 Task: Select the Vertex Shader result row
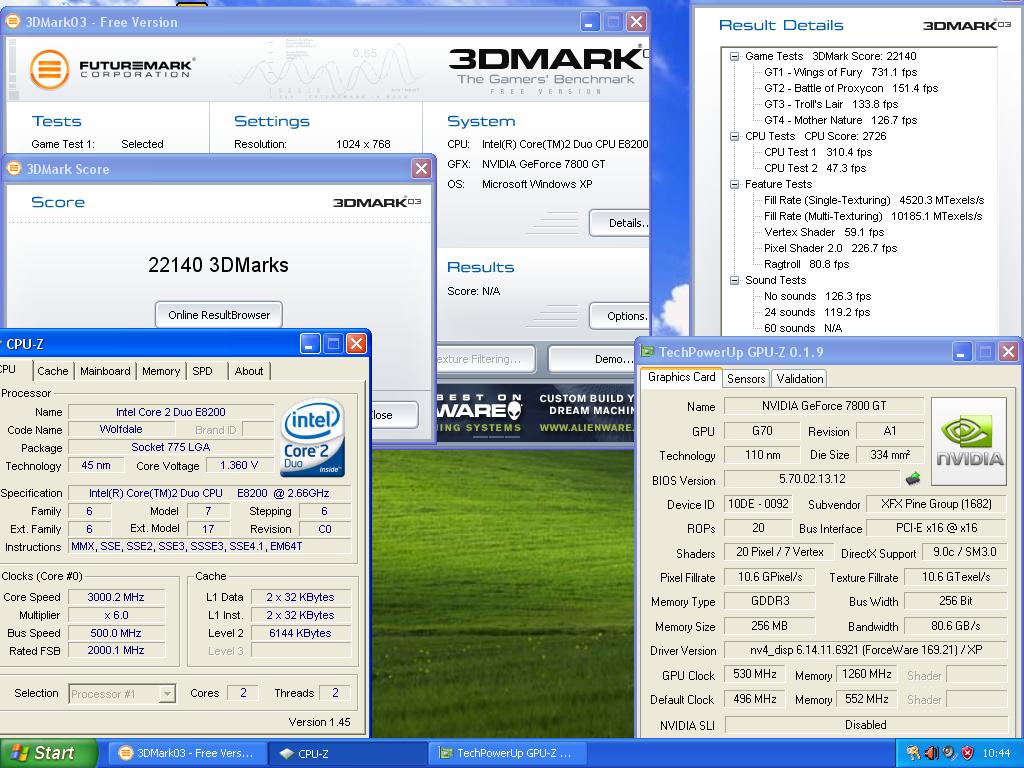(824, 232)
